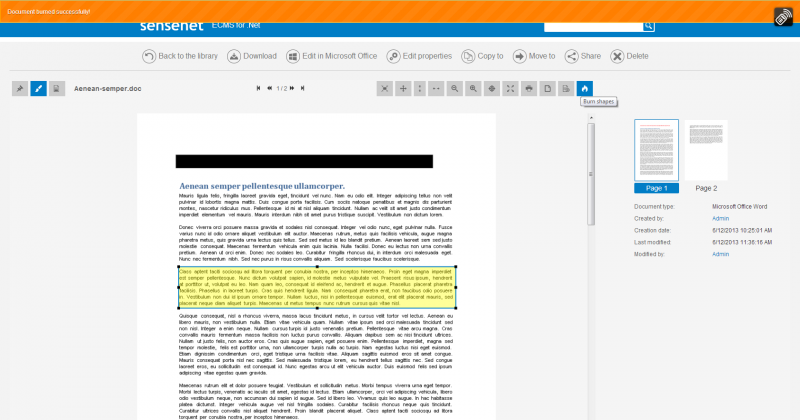800x420 pixels.
Task: Select the pin annotation tool
Action: pyautogui.click(x=20, y=89)
